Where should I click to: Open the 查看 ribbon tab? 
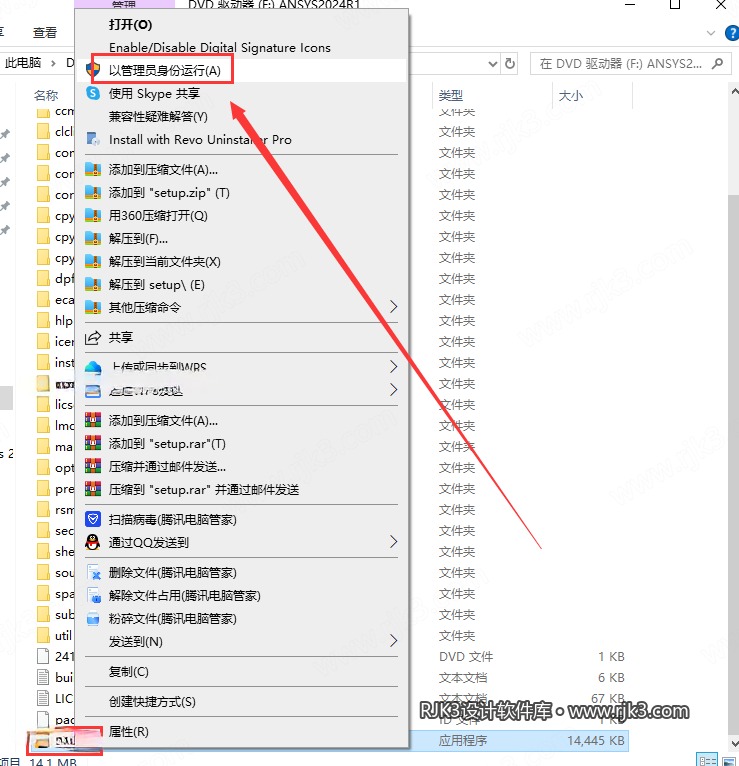pos(45,33)
